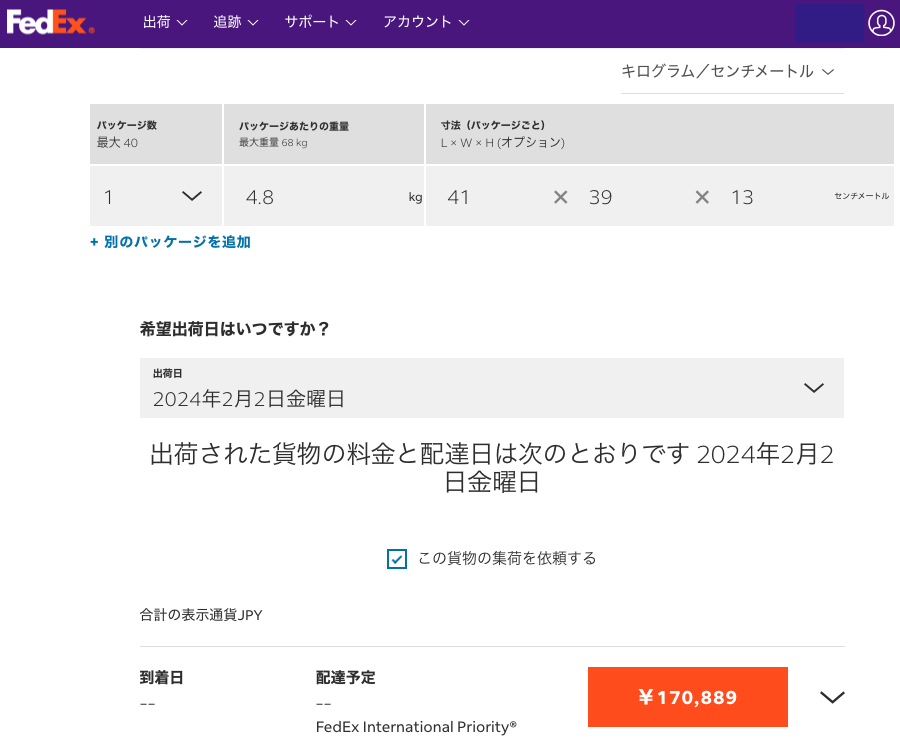Click the length field showing 41
900x742 pixels.
click(x=494, y=197)
